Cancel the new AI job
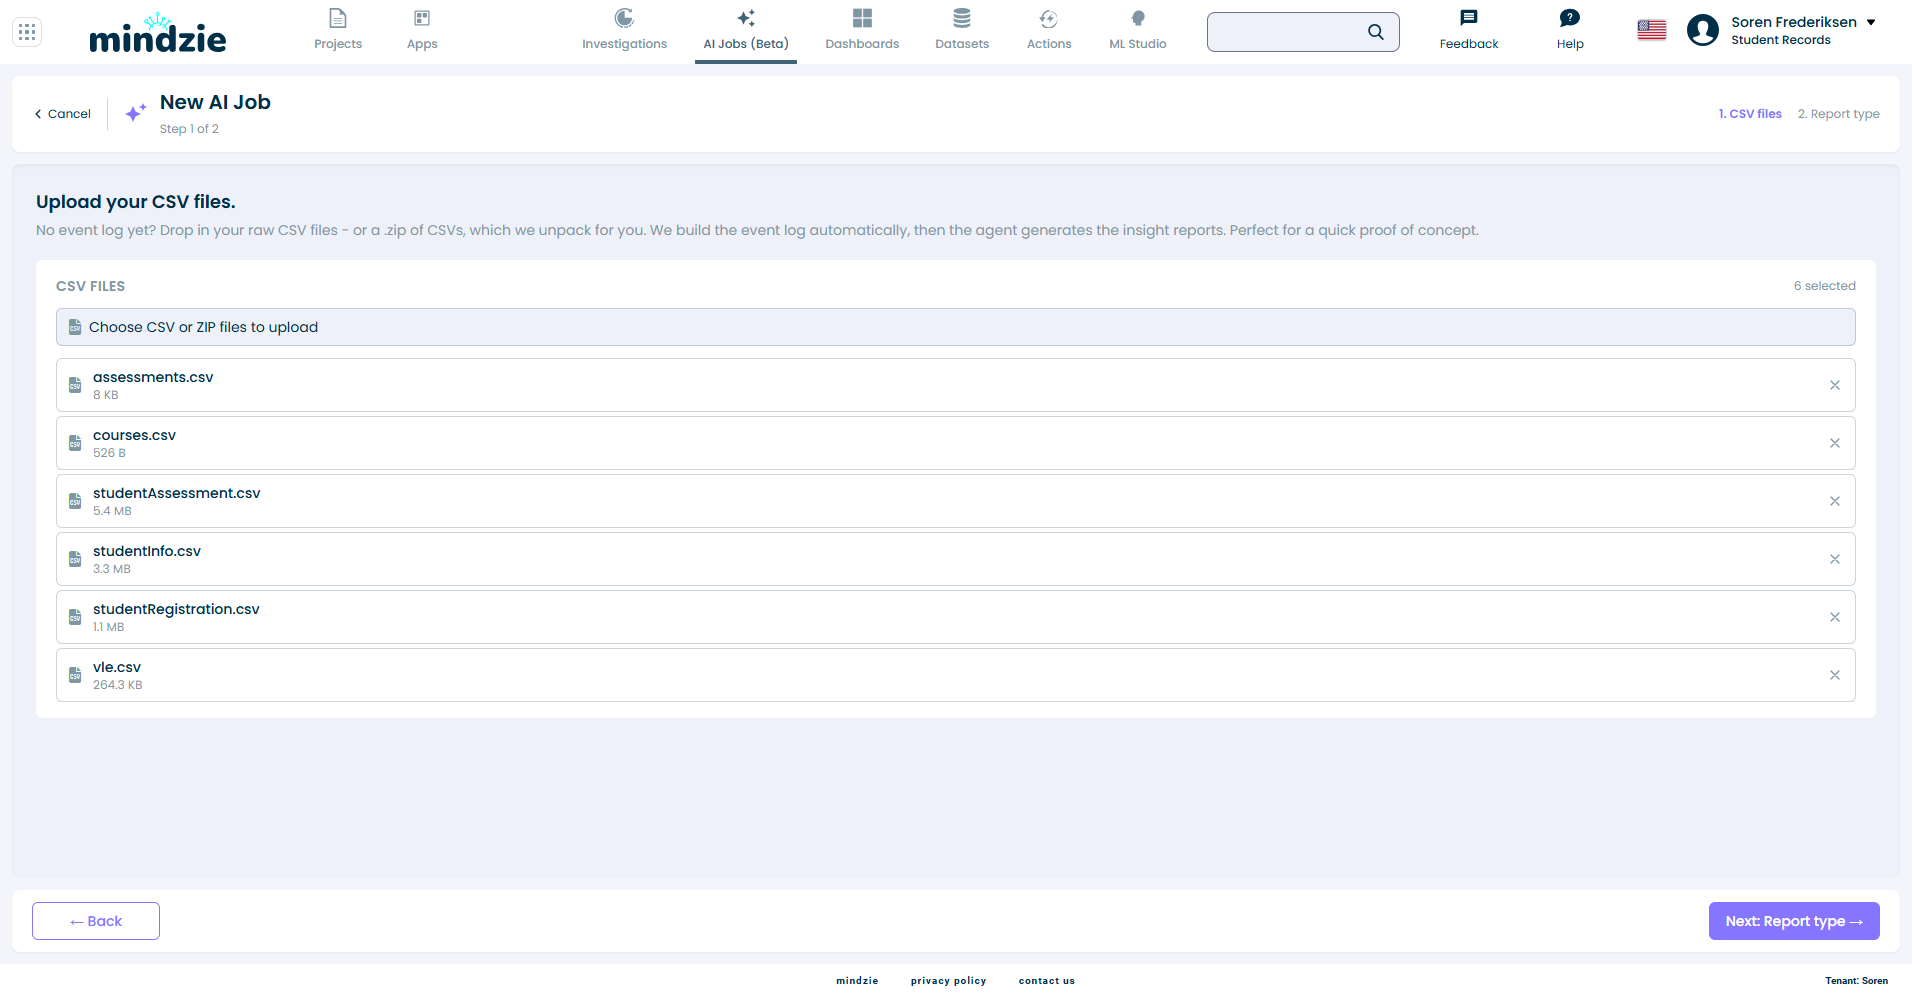Viewport: 1912px width, 996px height. 63,114
